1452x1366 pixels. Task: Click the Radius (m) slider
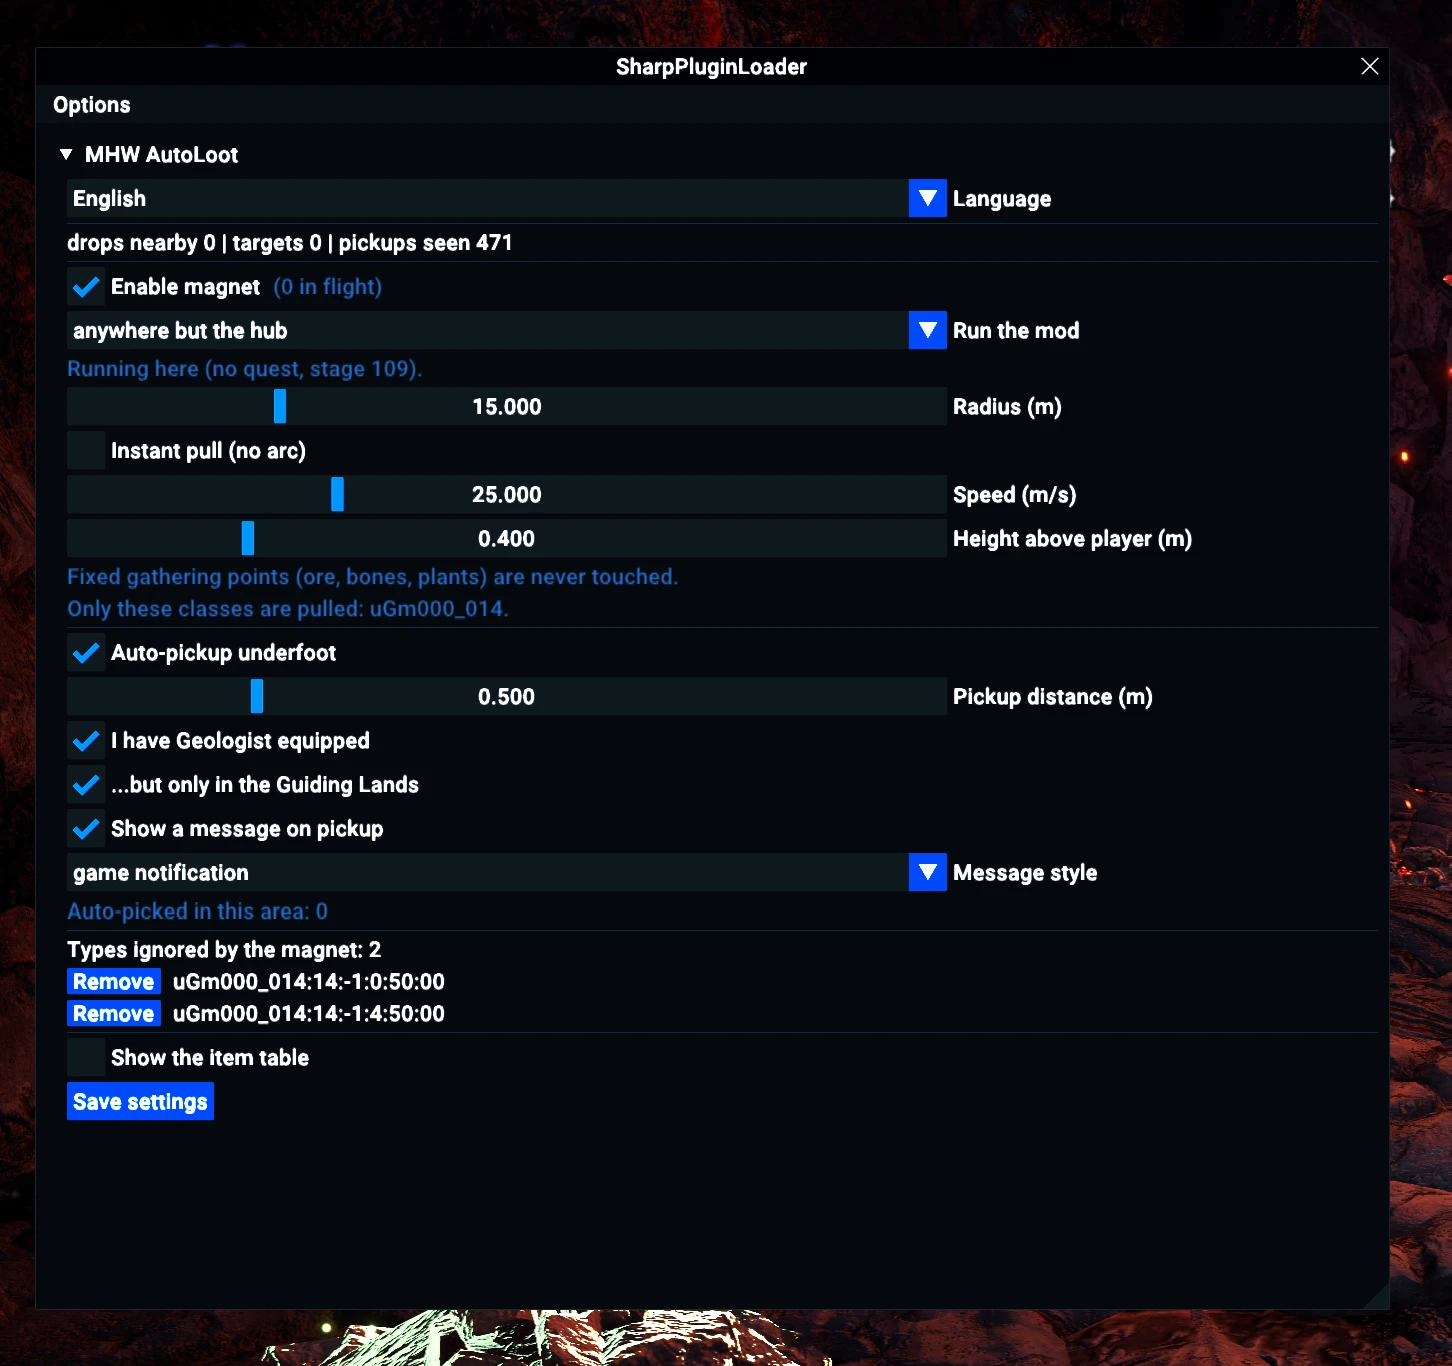[x=507, y=406]
